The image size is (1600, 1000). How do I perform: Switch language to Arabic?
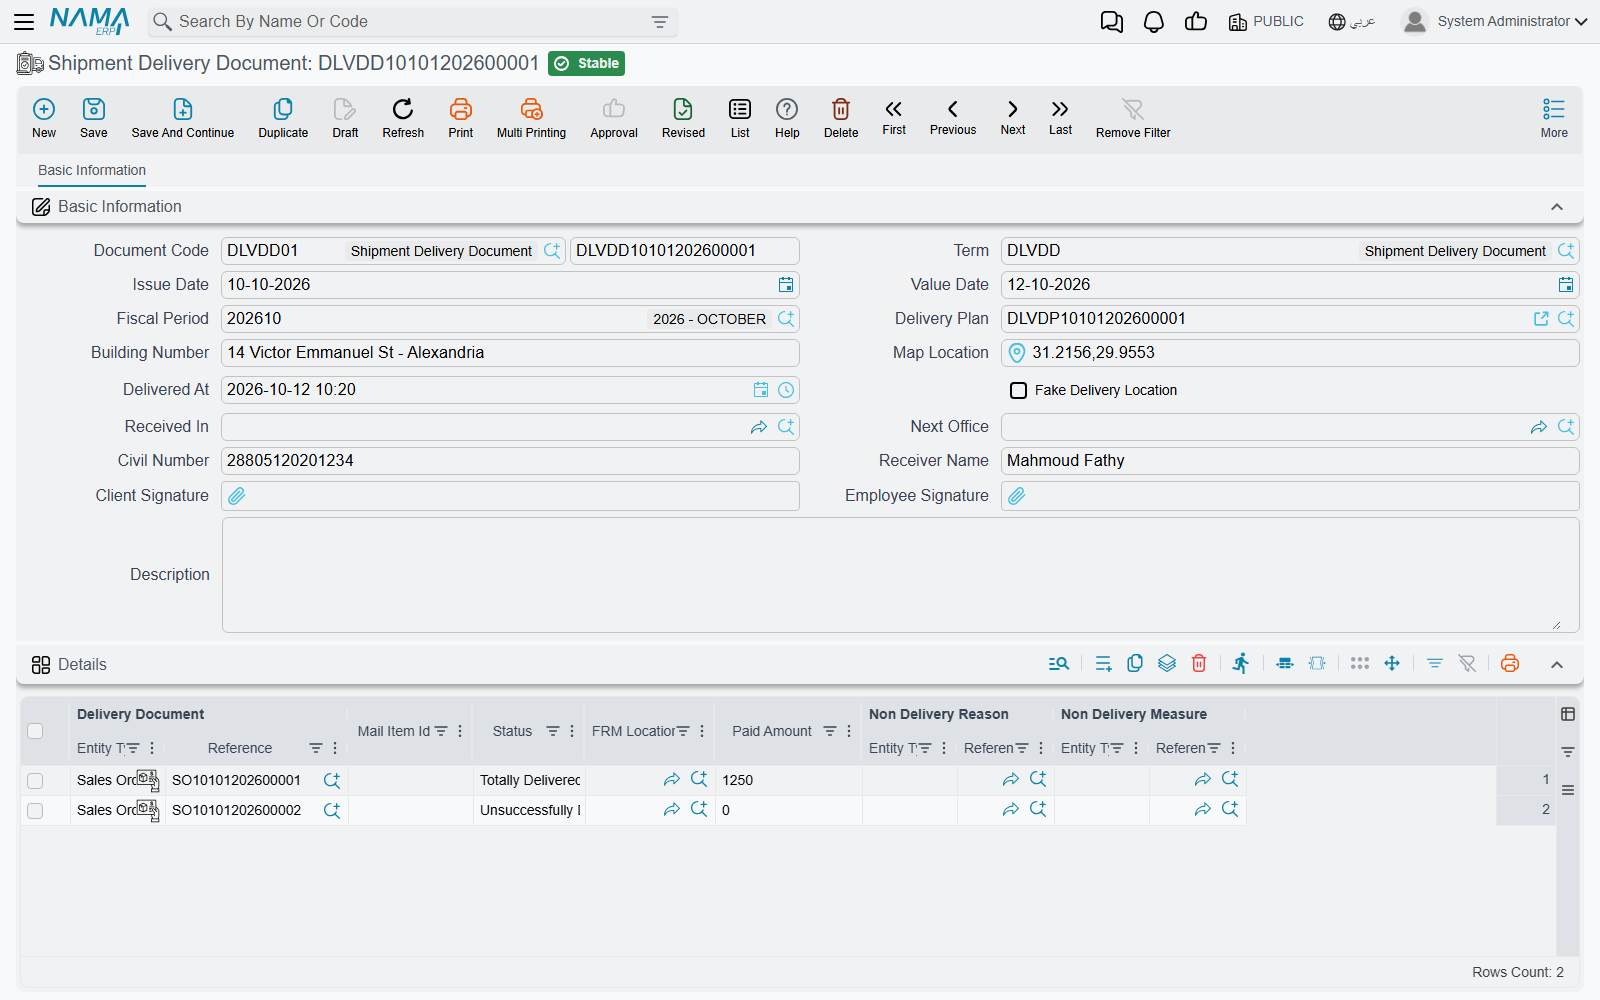(1352, 22)
